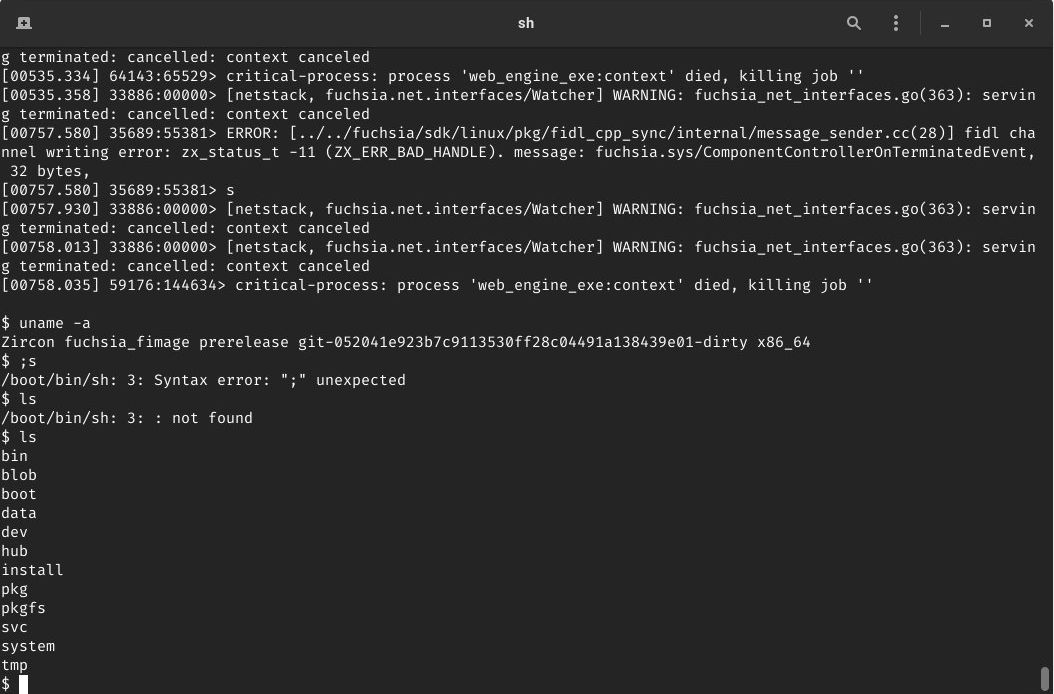Click the 00758.035 critical-process log line
The width and height of the screenshot is (1054, 694).
[x=437, y=285]
